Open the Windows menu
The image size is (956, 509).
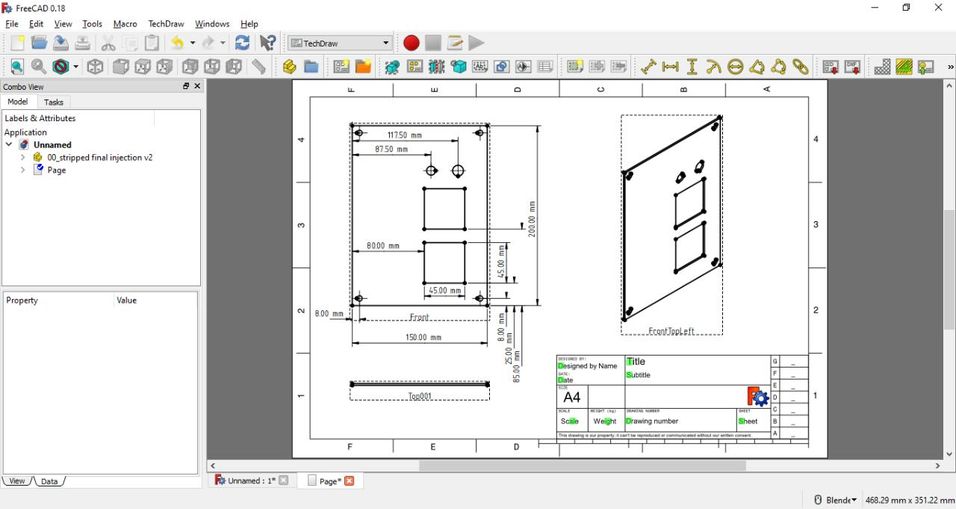[212, 24]
